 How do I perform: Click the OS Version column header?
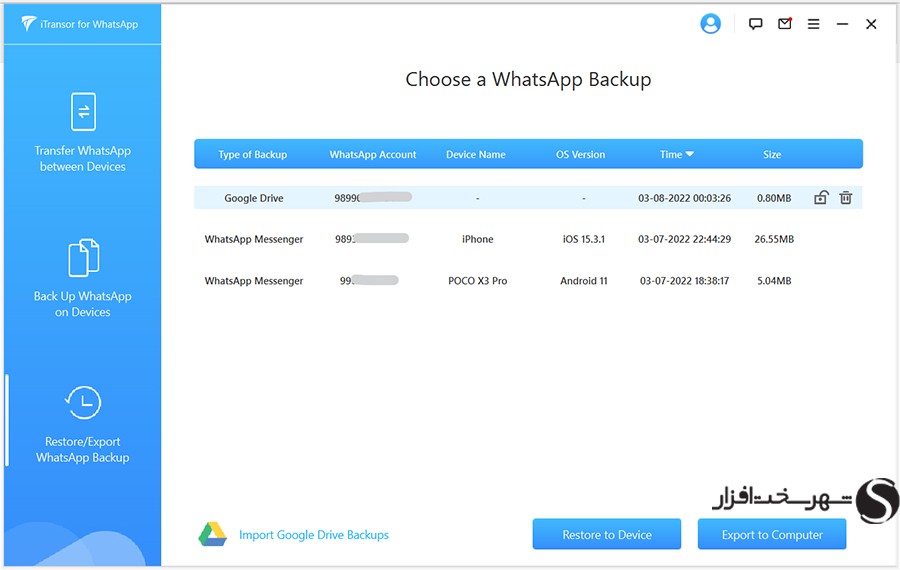[x=580, y=154]
